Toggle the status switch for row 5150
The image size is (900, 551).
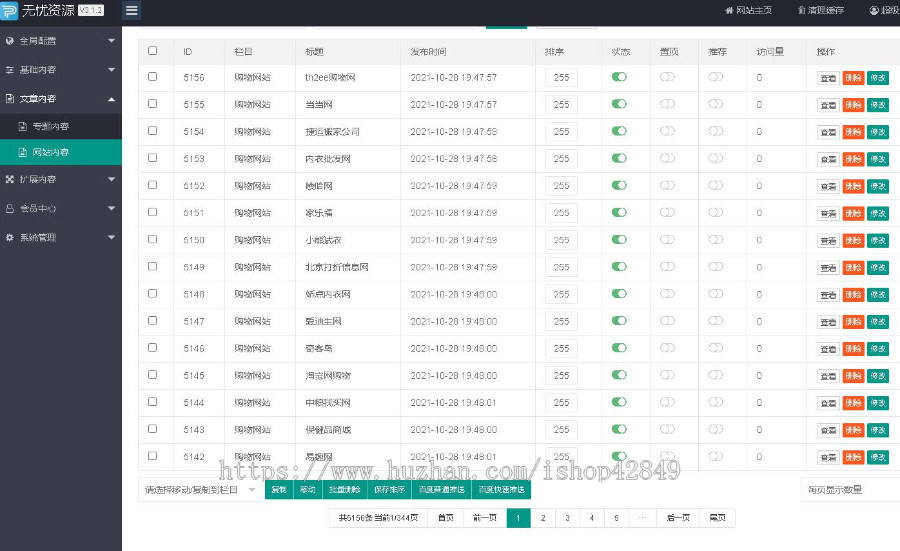pyautogui.click(x=619, y=239)
